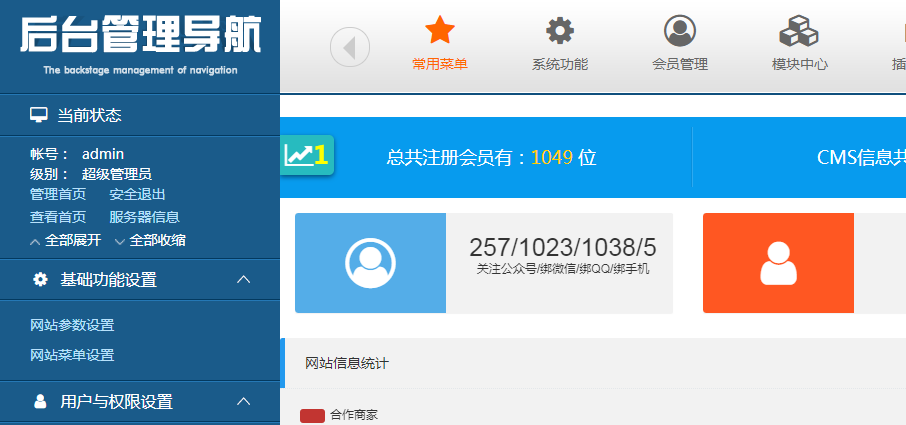Open 模块中心 cubes icon

(x=799, y=32)
